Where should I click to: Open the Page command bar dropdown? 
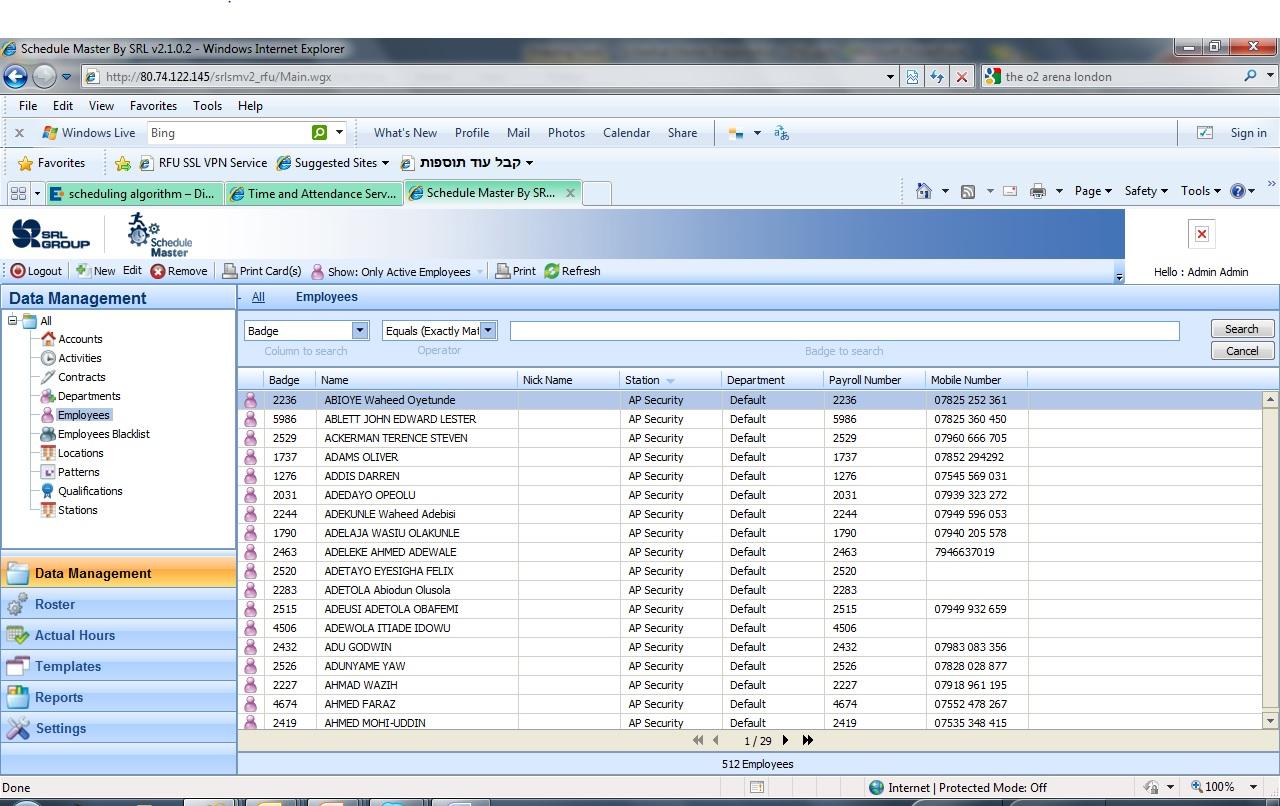point(1093,191)
